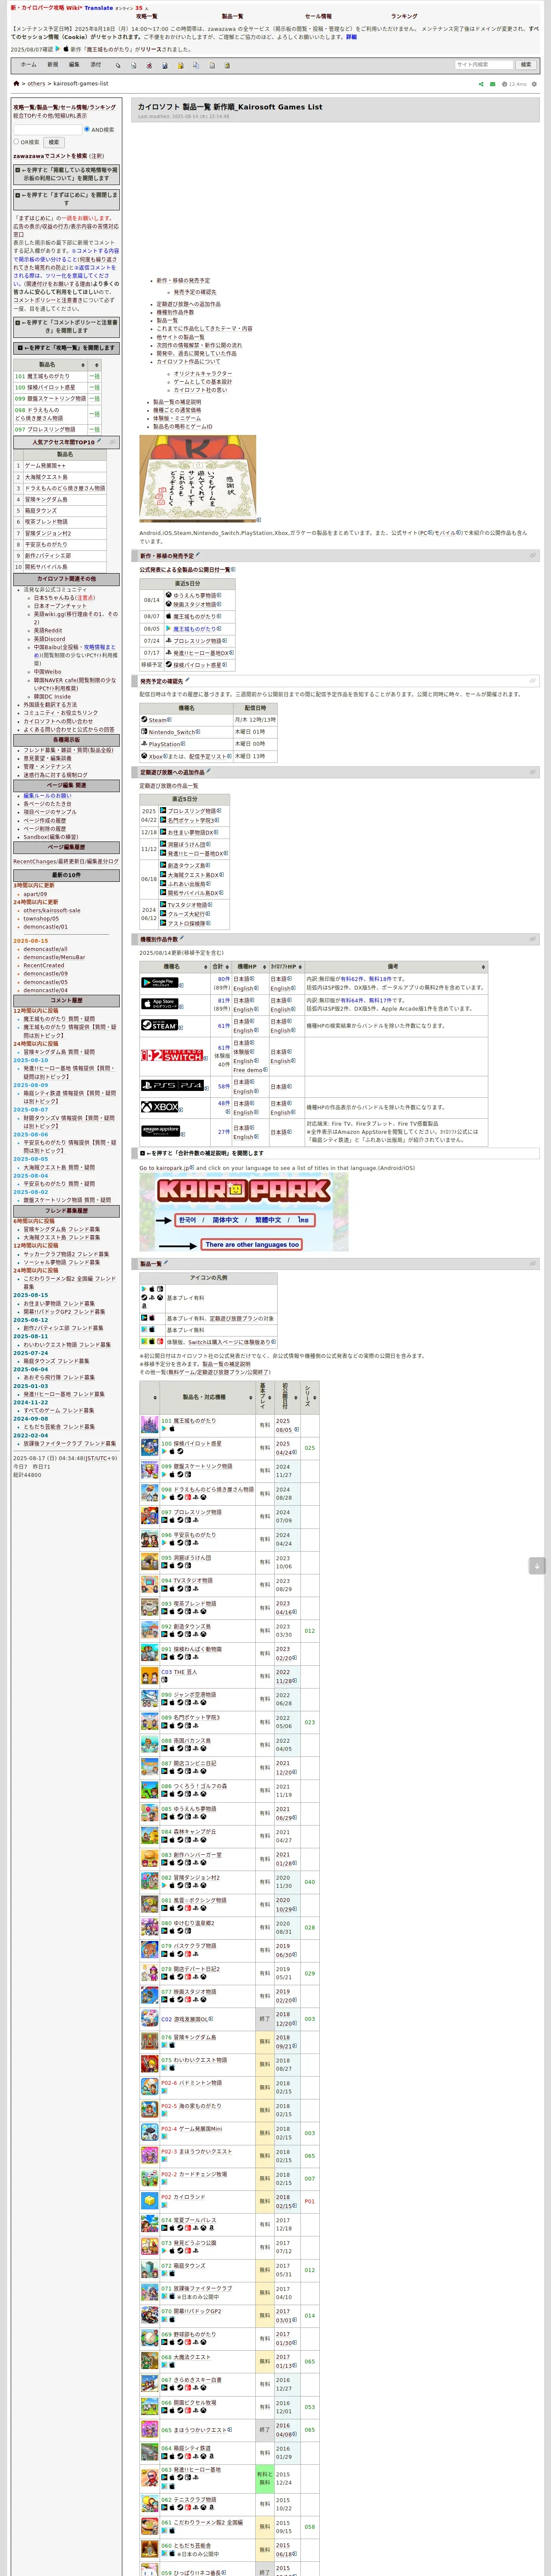Click the Steam logo in platform table
The image size is (551, 2576).
click(160, 1024)
